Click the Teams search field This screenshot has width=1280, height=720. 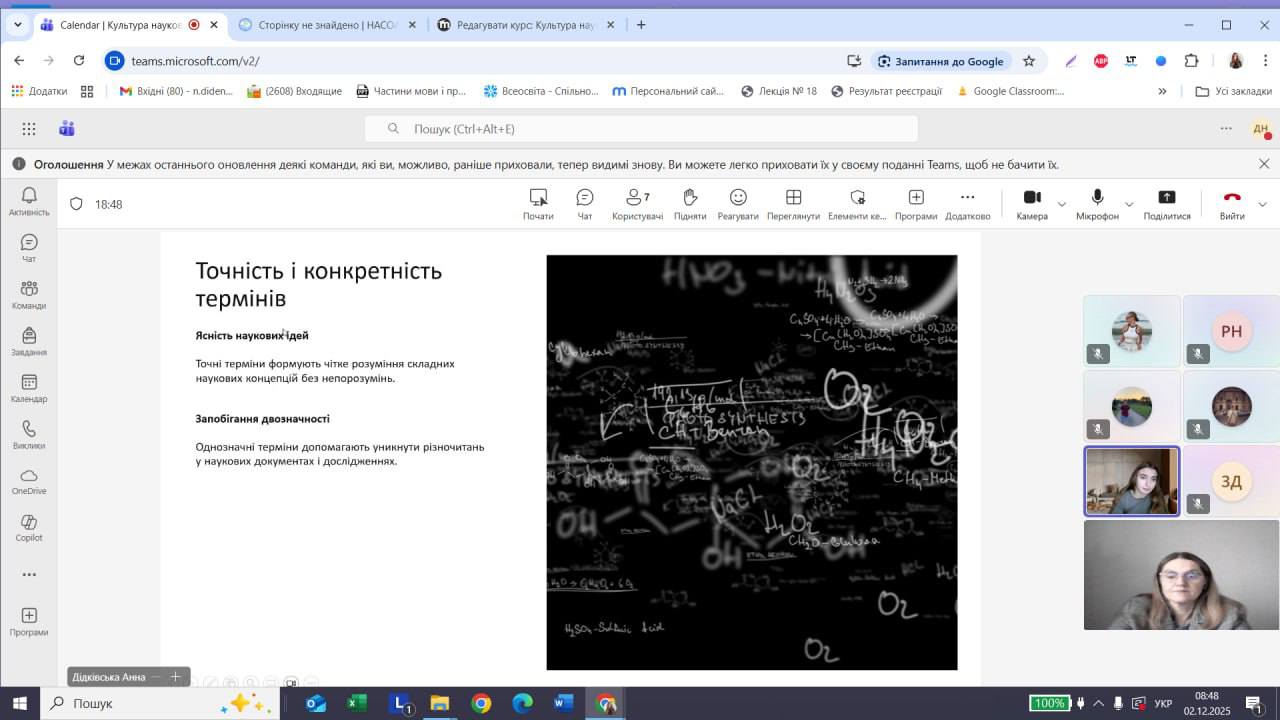640,129
